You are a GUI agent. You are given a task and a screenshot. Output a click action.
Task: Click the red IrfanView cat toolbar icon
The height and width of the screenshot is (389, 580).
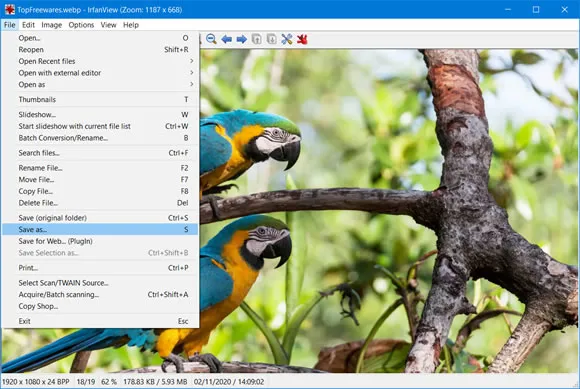pos(302,39)
